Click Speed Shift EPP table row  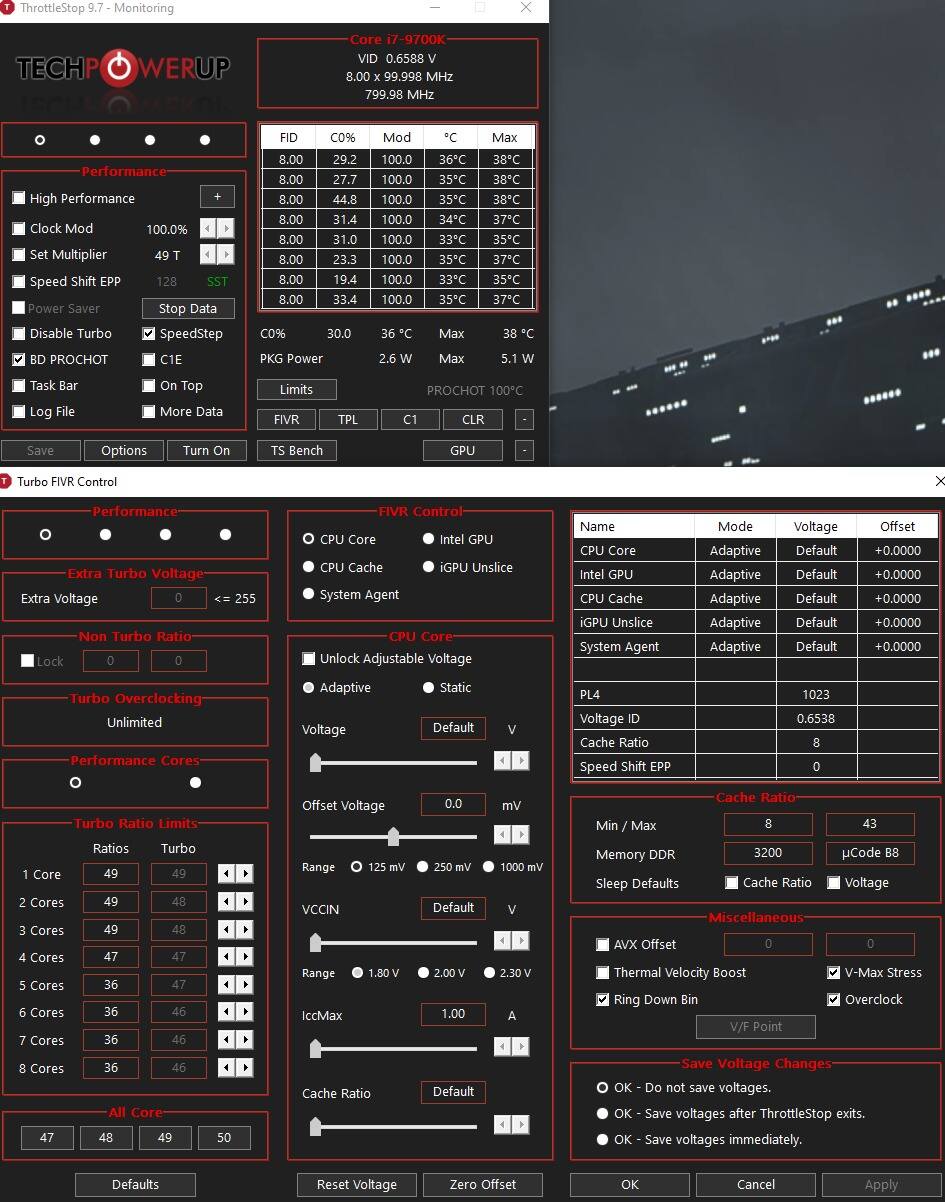coord(755,766)
